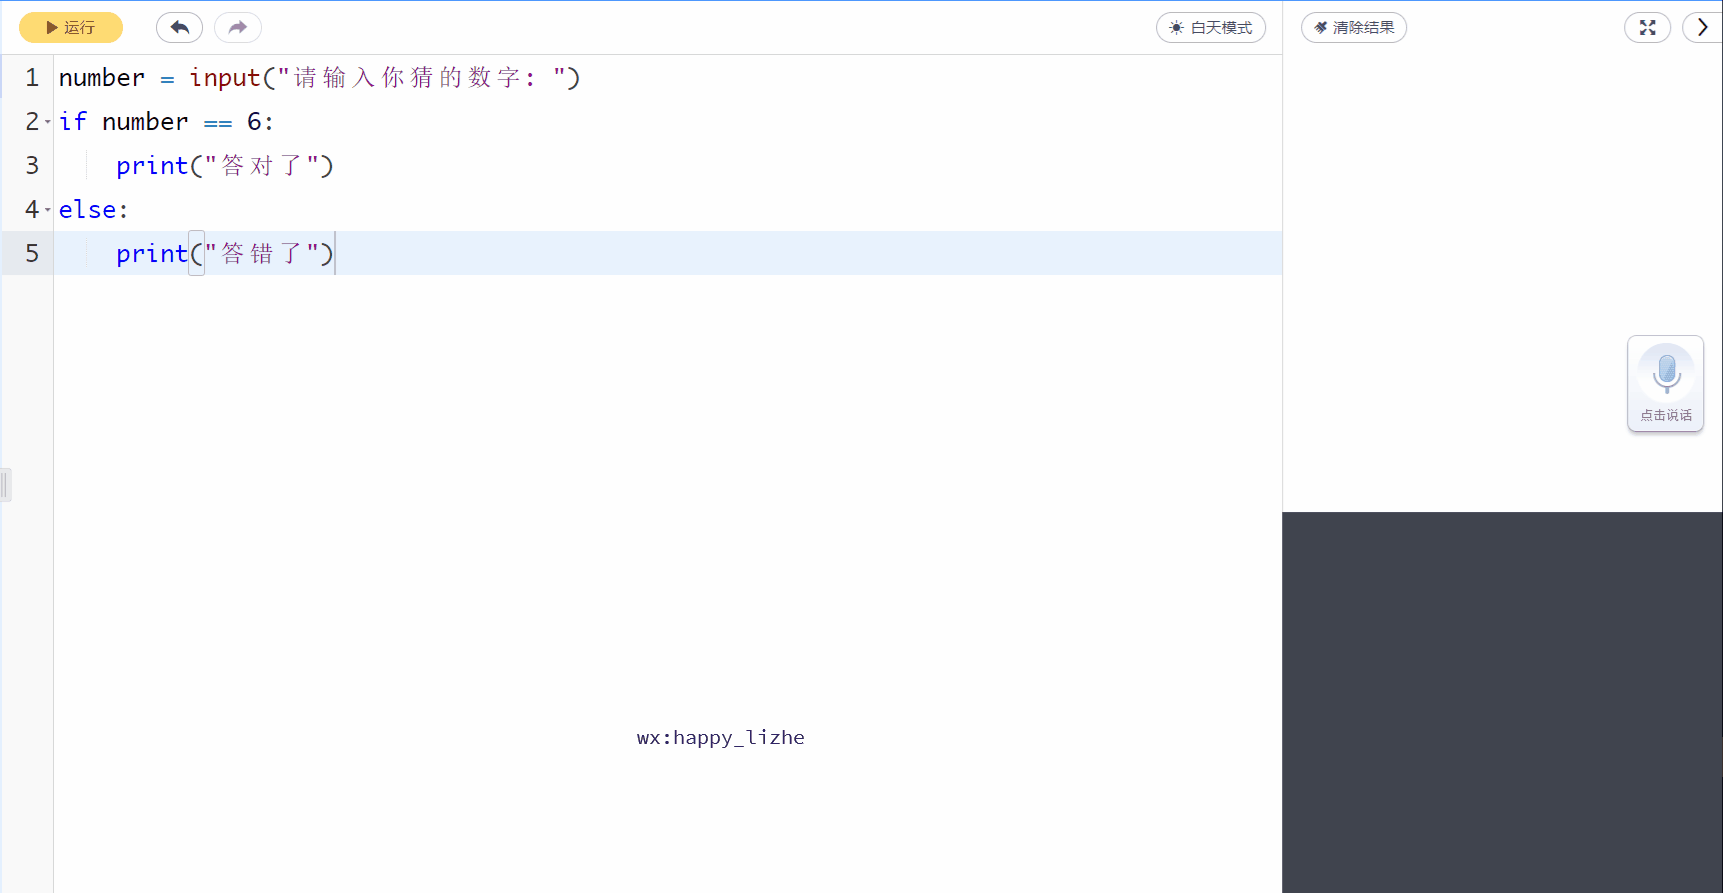1723x893 pixels.
Task: Clear output with 清除结果 button
Action: [1354, 28]
